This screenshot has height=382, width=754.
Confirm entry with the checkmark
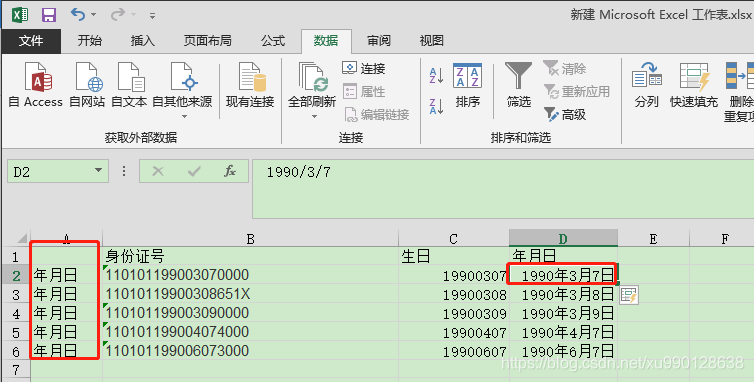pyautogui.click(x=194, y=171)
